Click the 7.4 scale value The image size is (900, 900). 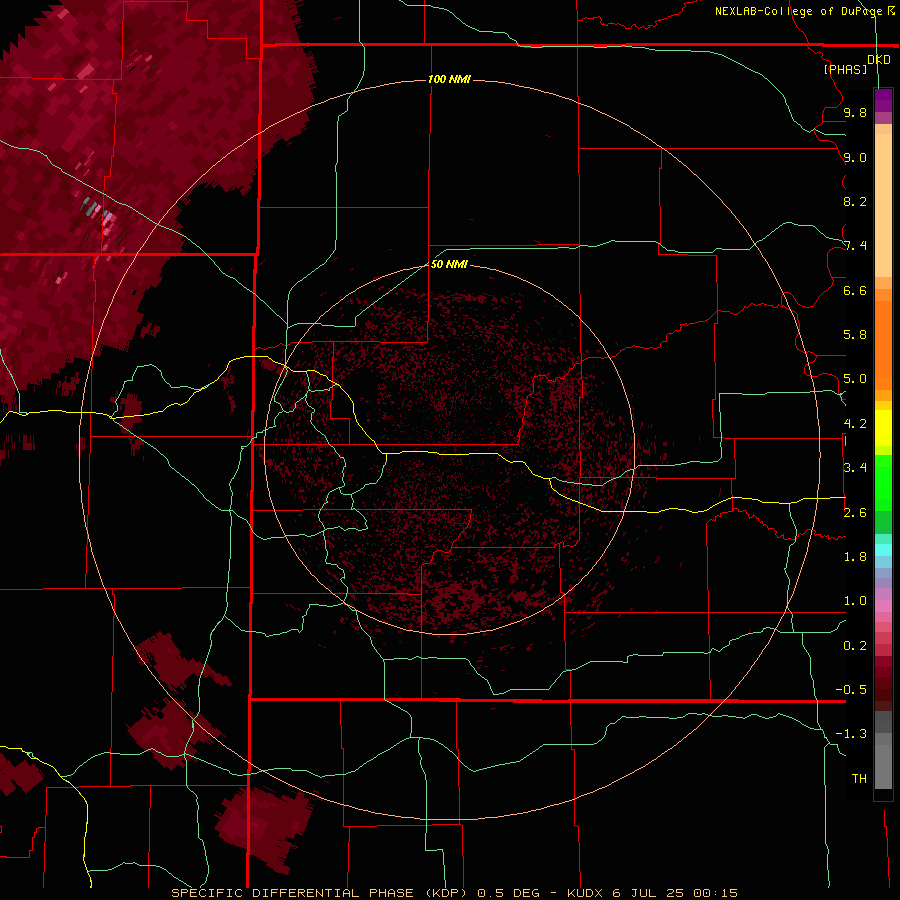pos(855,246)
